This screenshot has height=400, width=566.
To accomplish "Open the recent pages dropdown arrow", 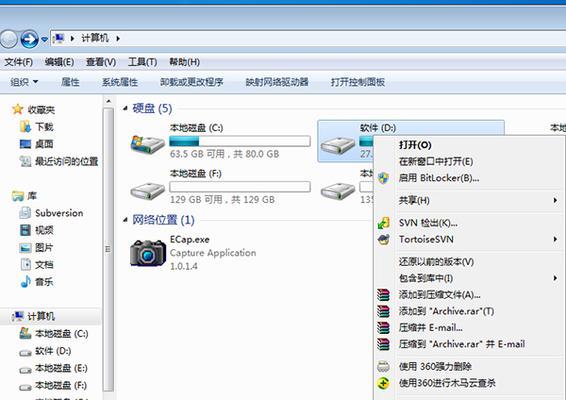I will [x=44, y=39].
